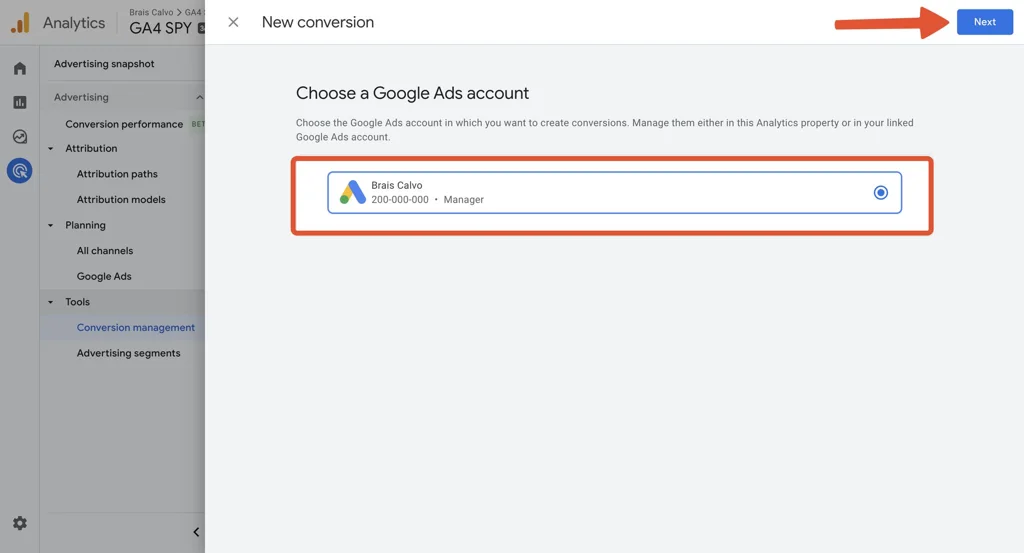Click the Manager label in account card

click(x=464, y=200)
